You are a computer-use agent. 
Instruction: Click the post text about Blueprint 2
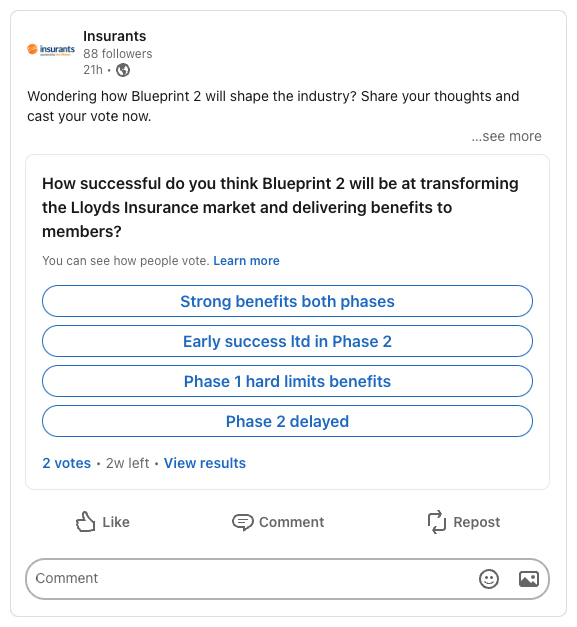(273, 106)
